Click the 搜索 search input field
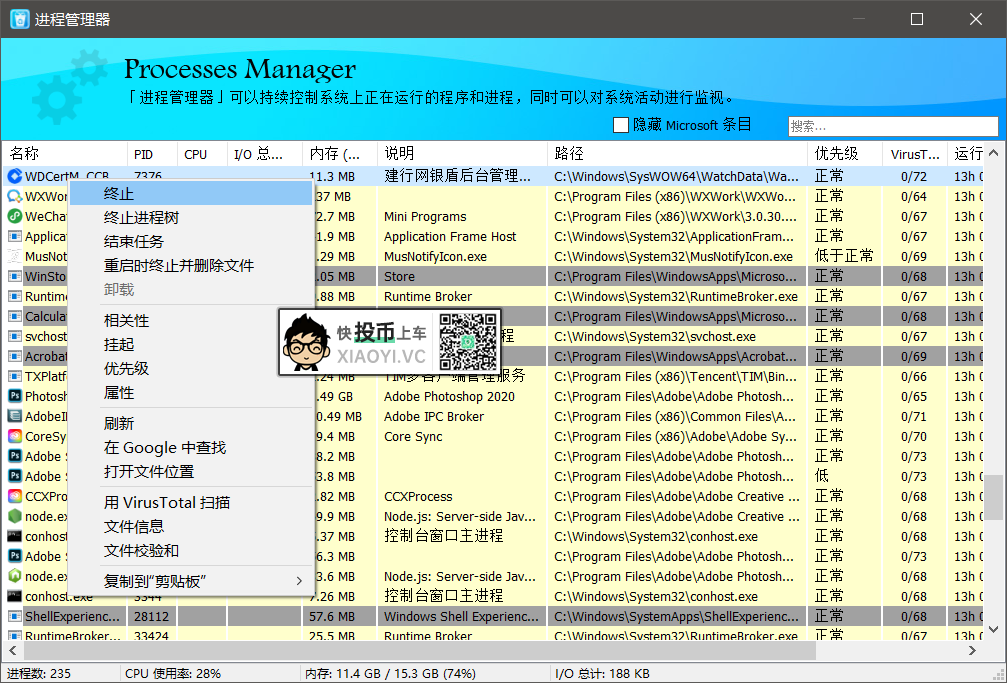 pos(893,126)
